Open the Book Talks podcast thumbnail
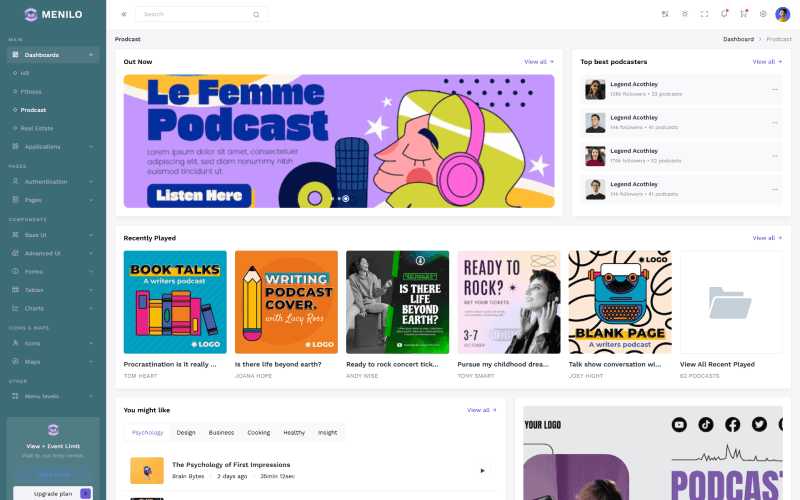 coord(175,301)
